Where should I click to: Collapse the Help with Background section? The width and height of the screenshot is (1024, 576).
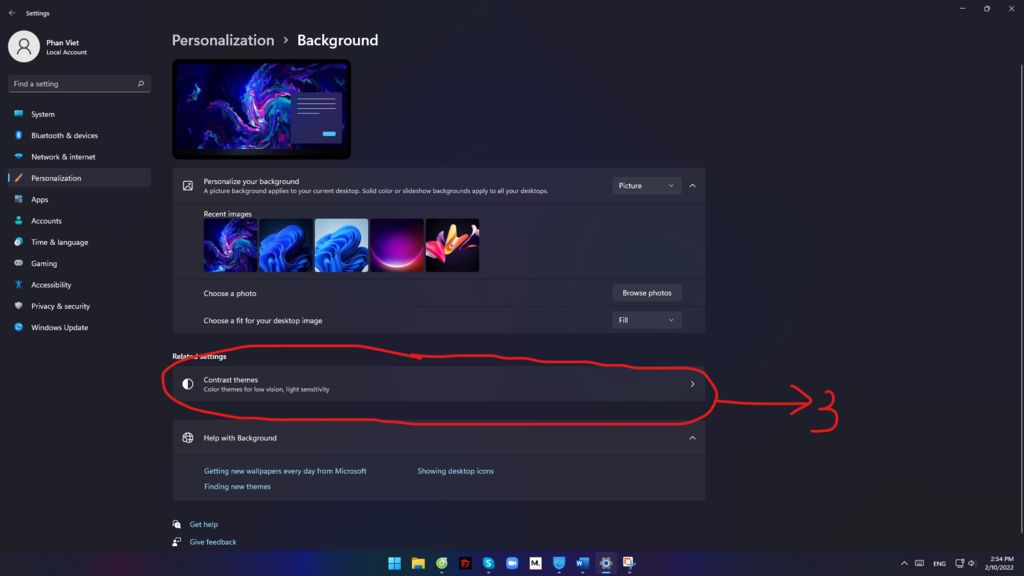692,438
